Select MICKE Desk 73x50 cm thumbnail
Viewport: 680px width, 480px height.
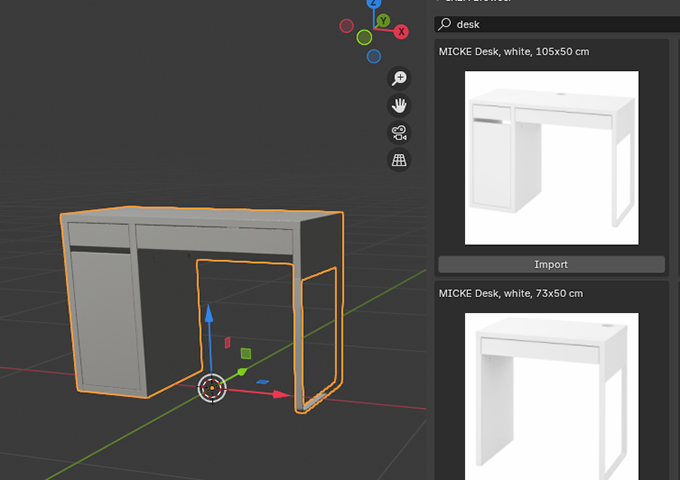(x=552, y=396)
